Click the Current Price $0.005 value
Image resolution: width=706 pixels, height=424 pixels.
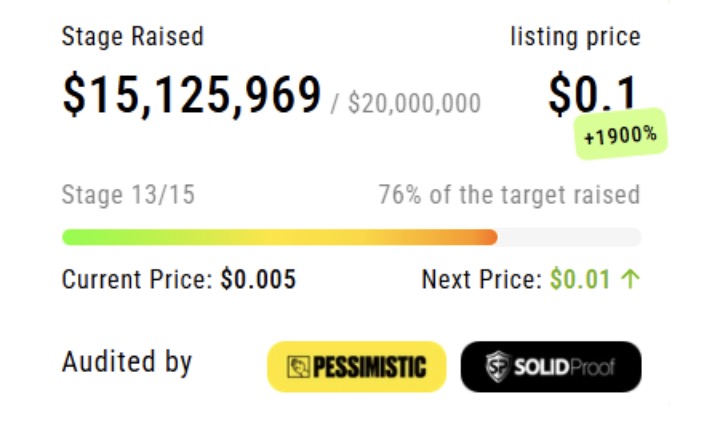[258, 279]
